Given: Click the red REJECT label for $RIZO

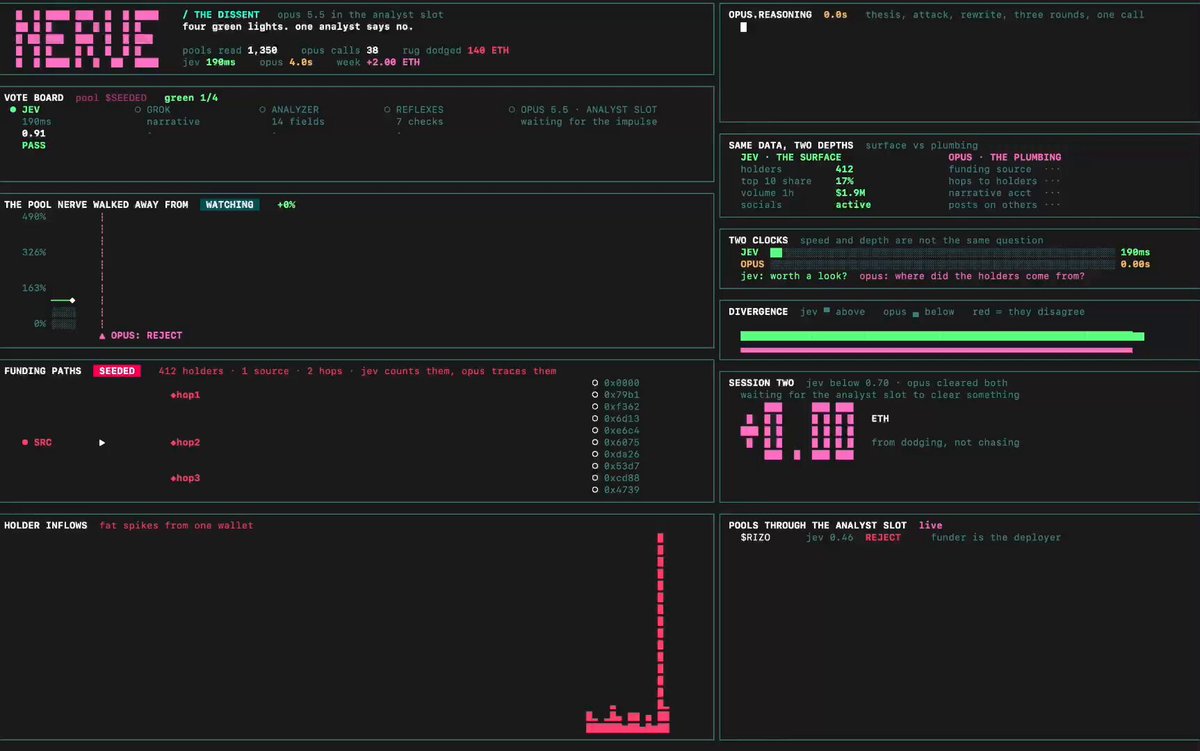Looking at the screenshot, I should [883, 537].
